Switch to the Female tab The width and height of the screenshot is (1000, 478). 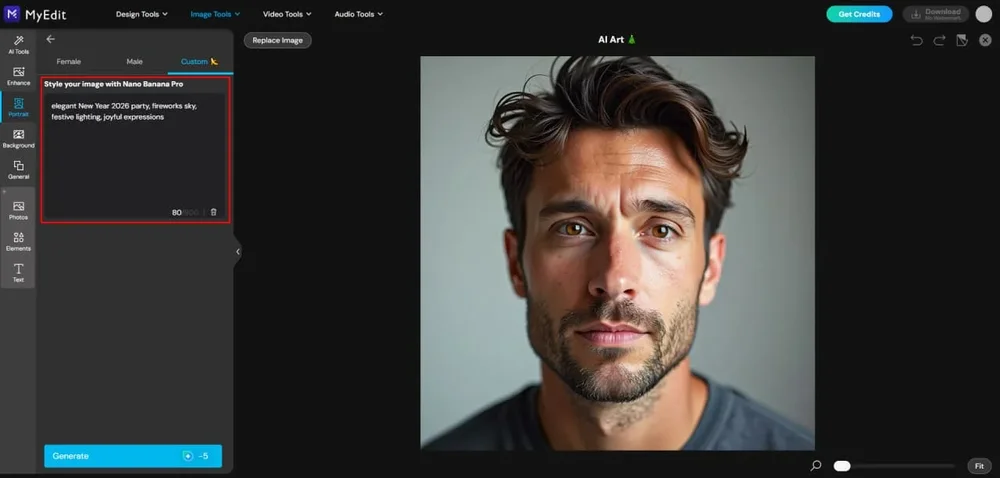point(68,62)
